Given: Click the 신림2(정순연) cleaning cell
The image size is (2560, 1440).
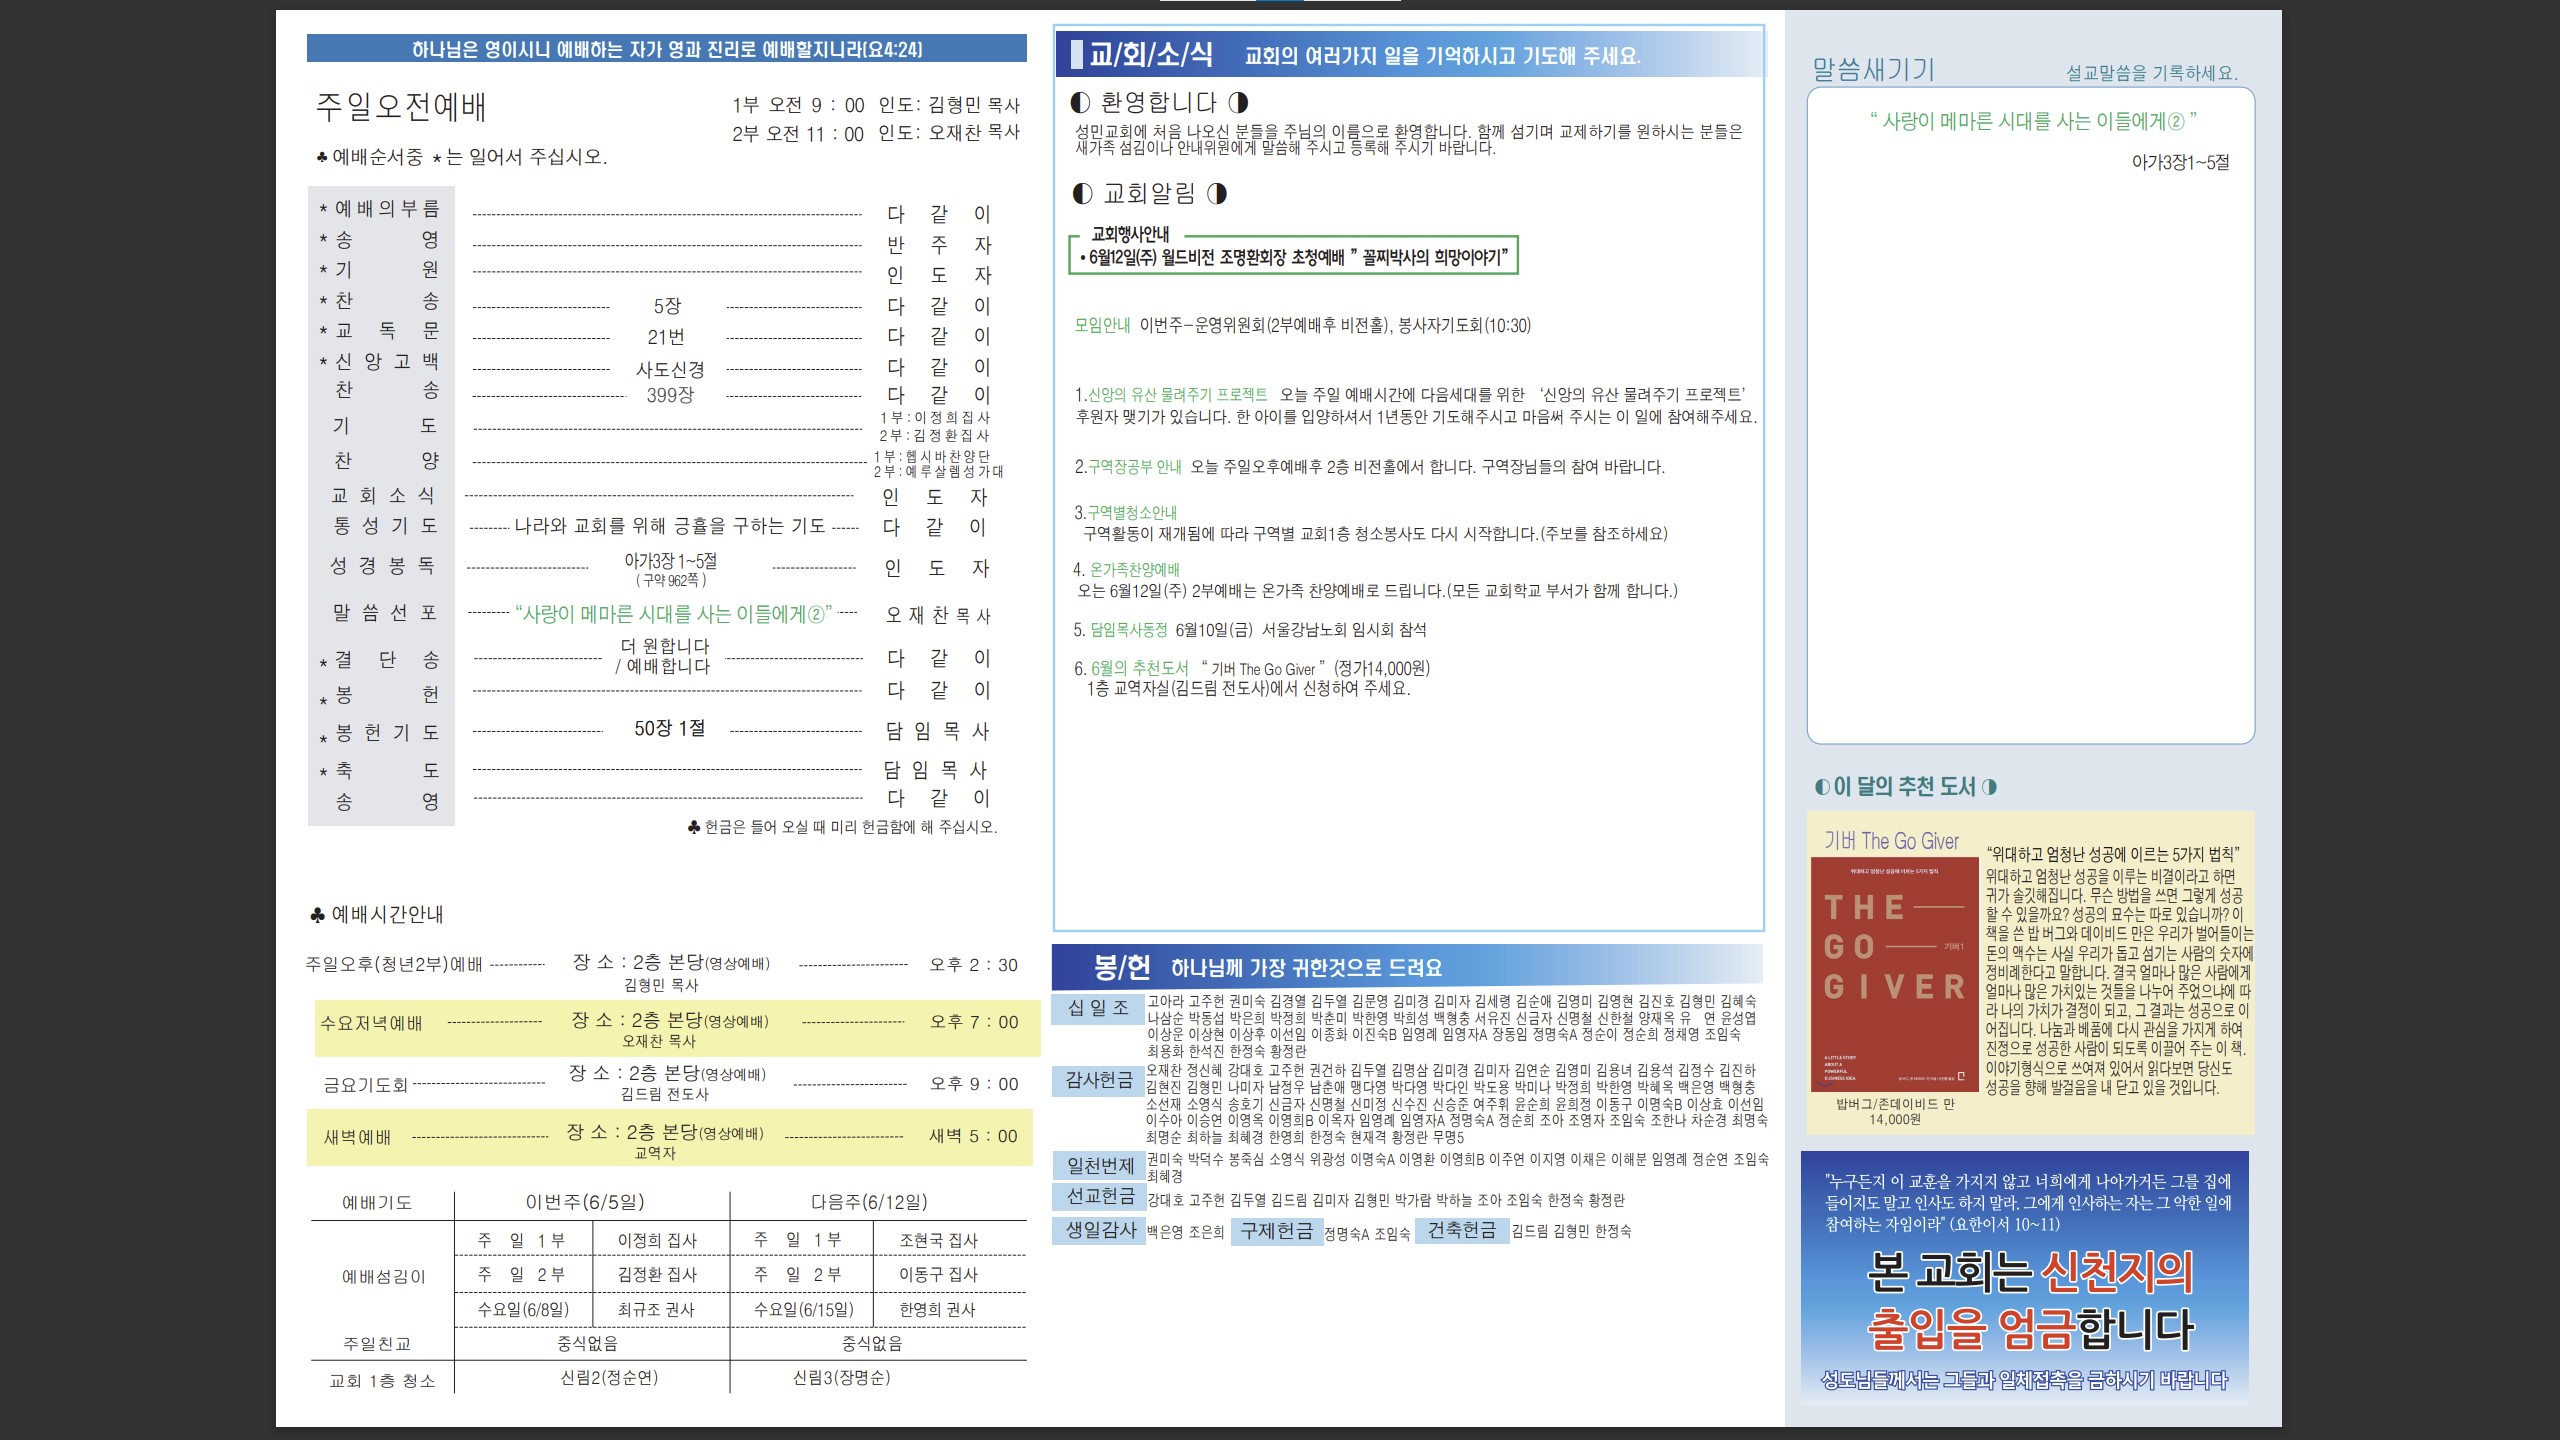Looking at the screenshot, I should pos(609,1377).
